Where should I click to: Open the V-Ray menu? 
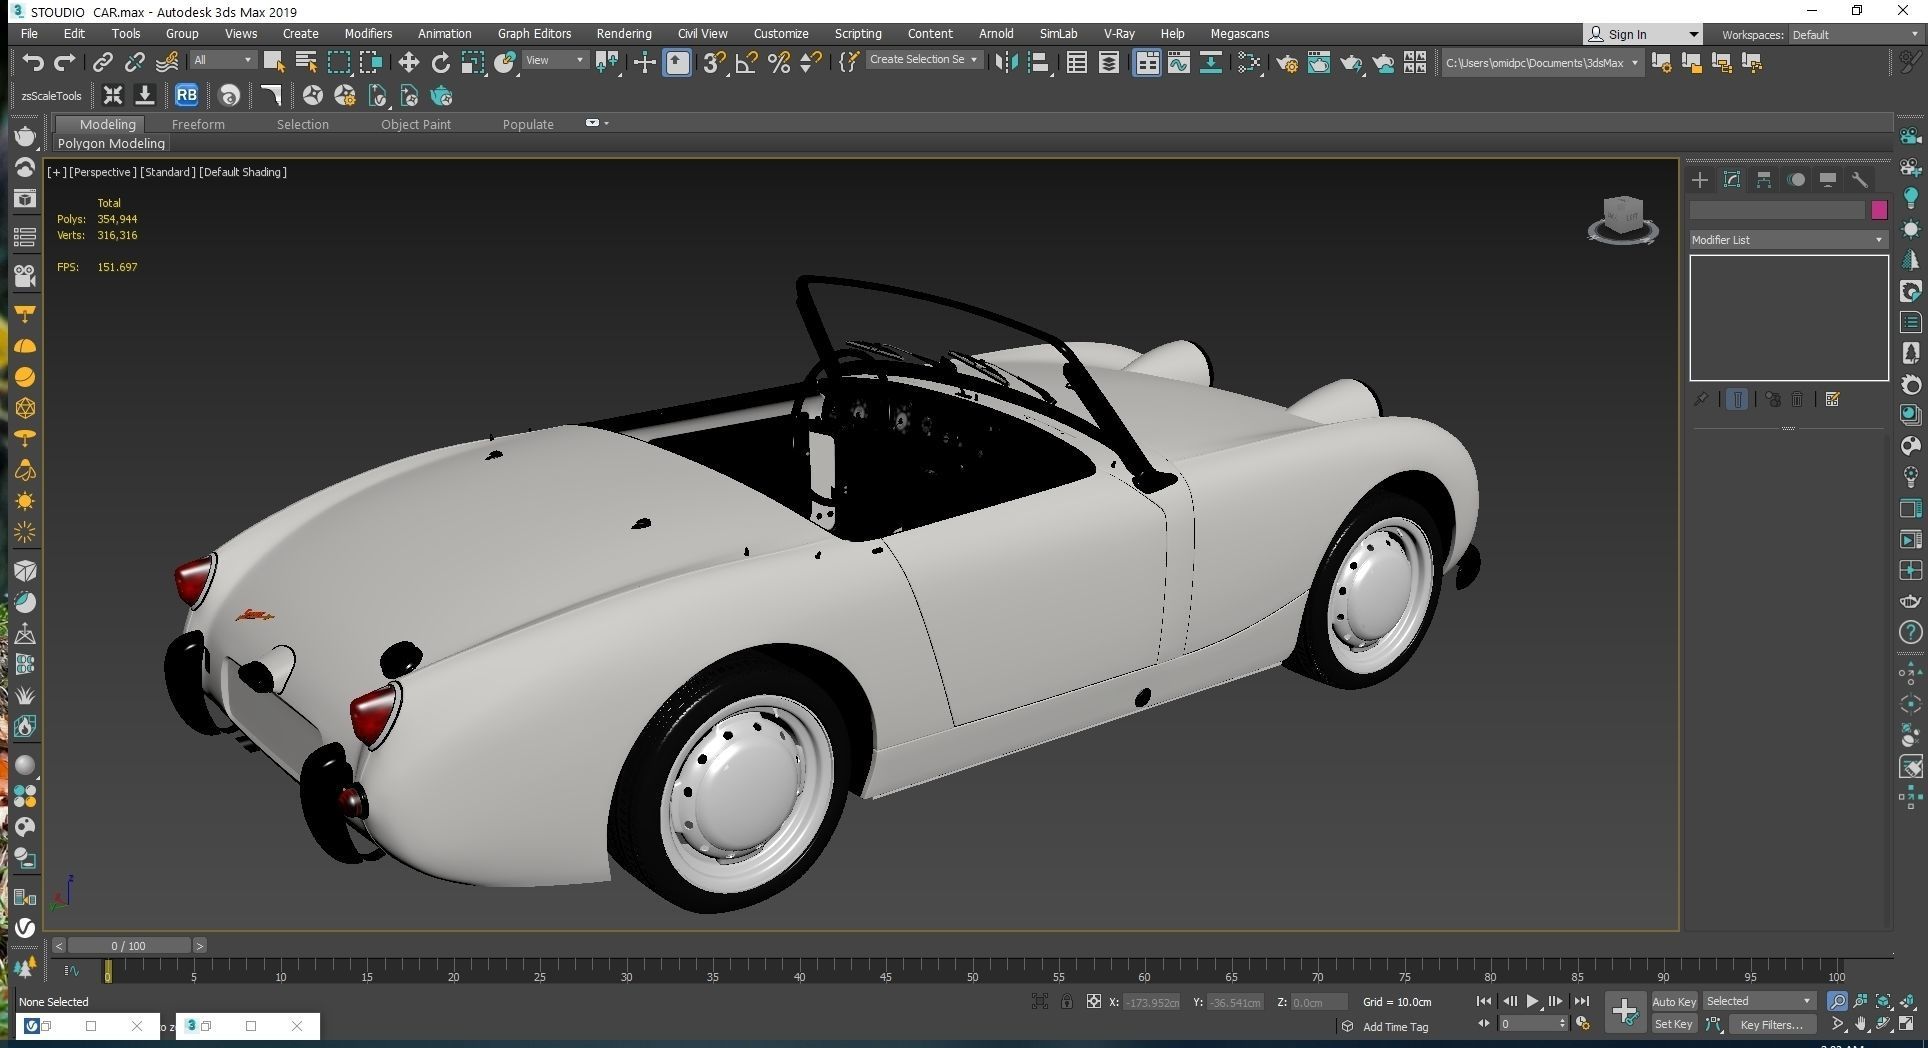point(1119,33)
